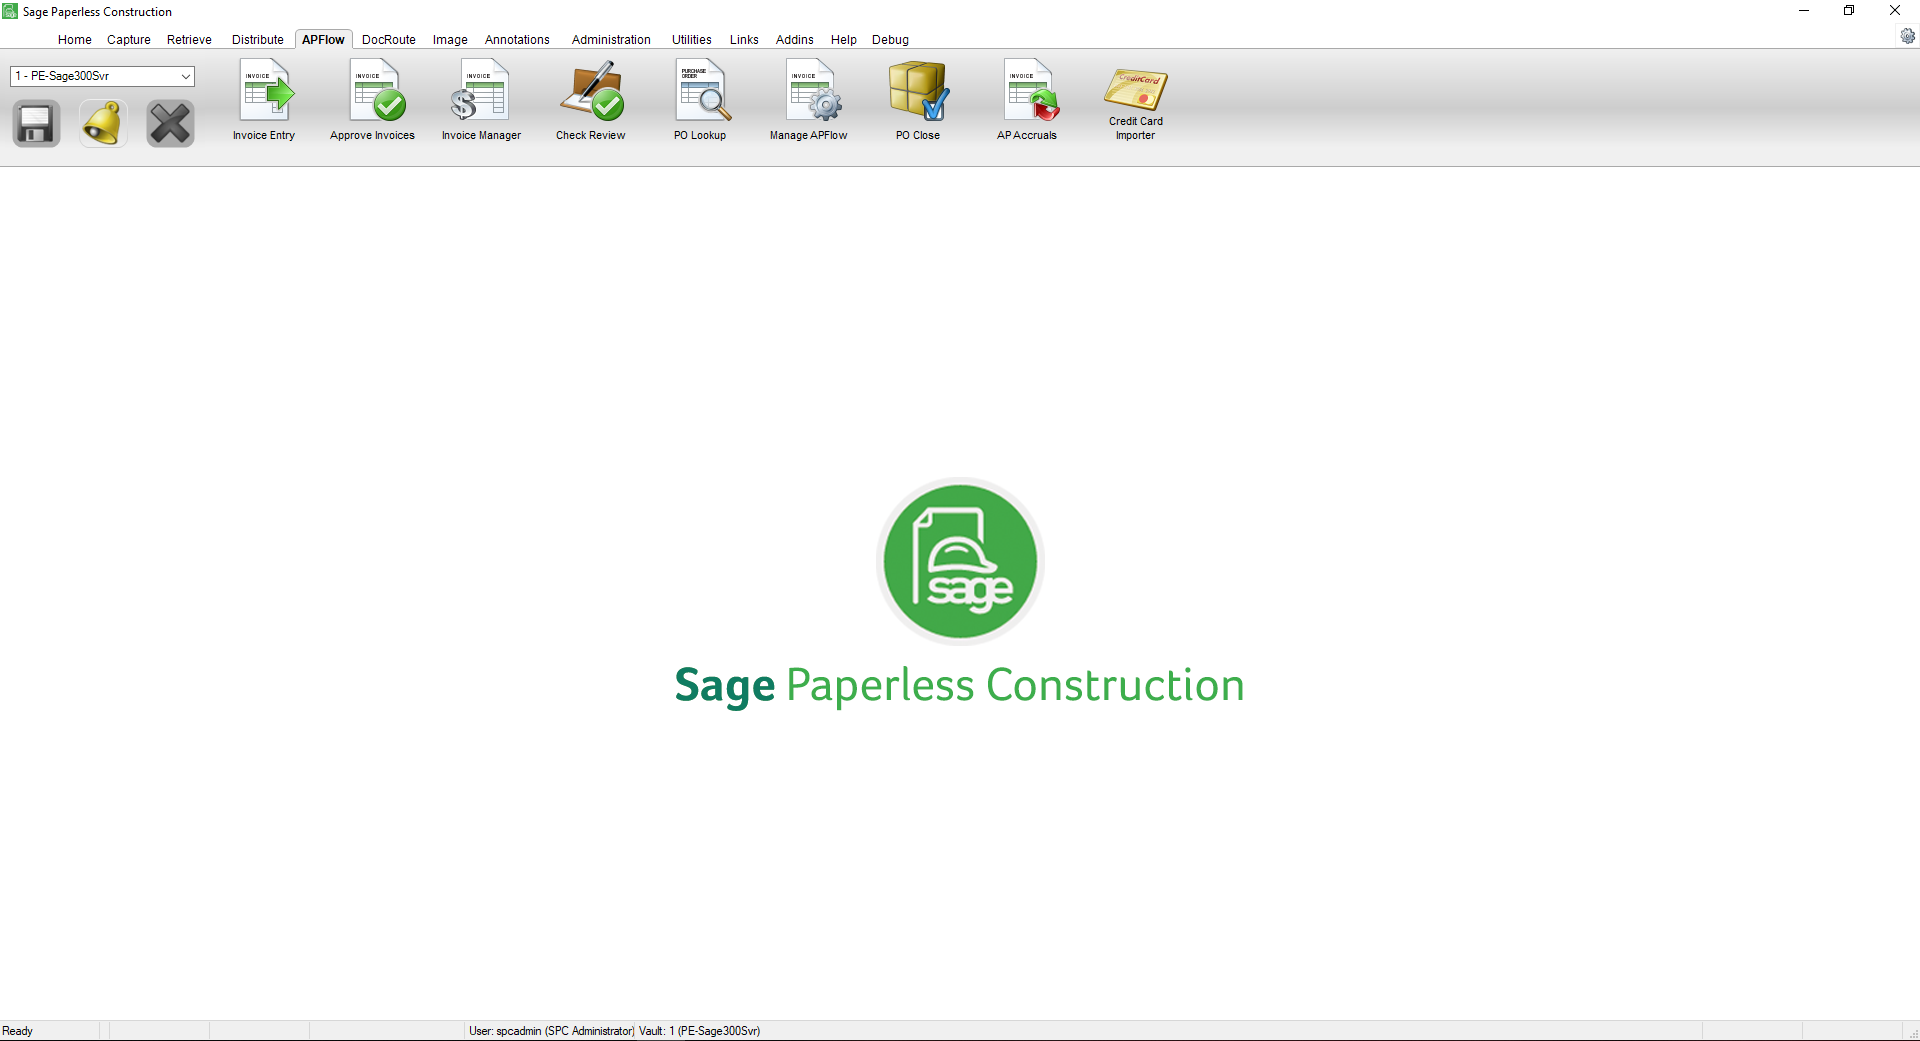Open the Distribute tab
This screenshot has height=1041, width=1920.
(x=258, y=40)
